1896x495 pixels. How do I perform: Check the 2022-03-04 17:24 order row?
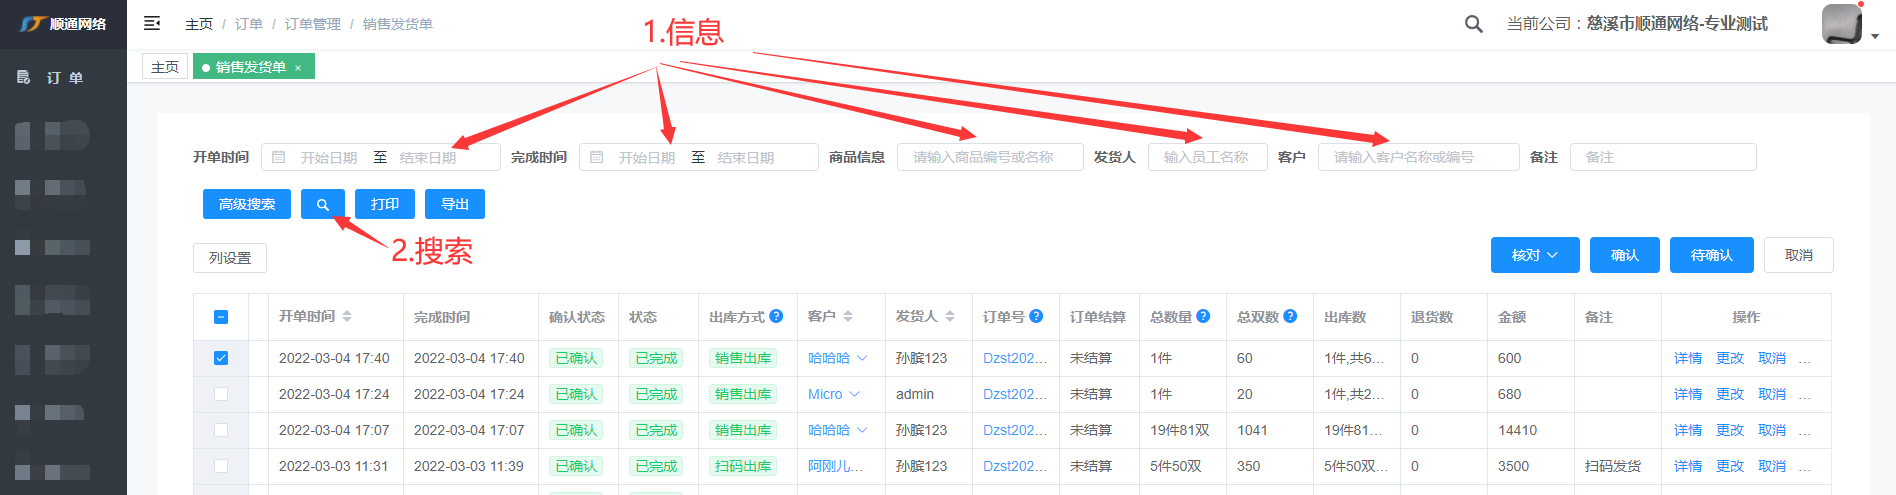pos(221,394)
